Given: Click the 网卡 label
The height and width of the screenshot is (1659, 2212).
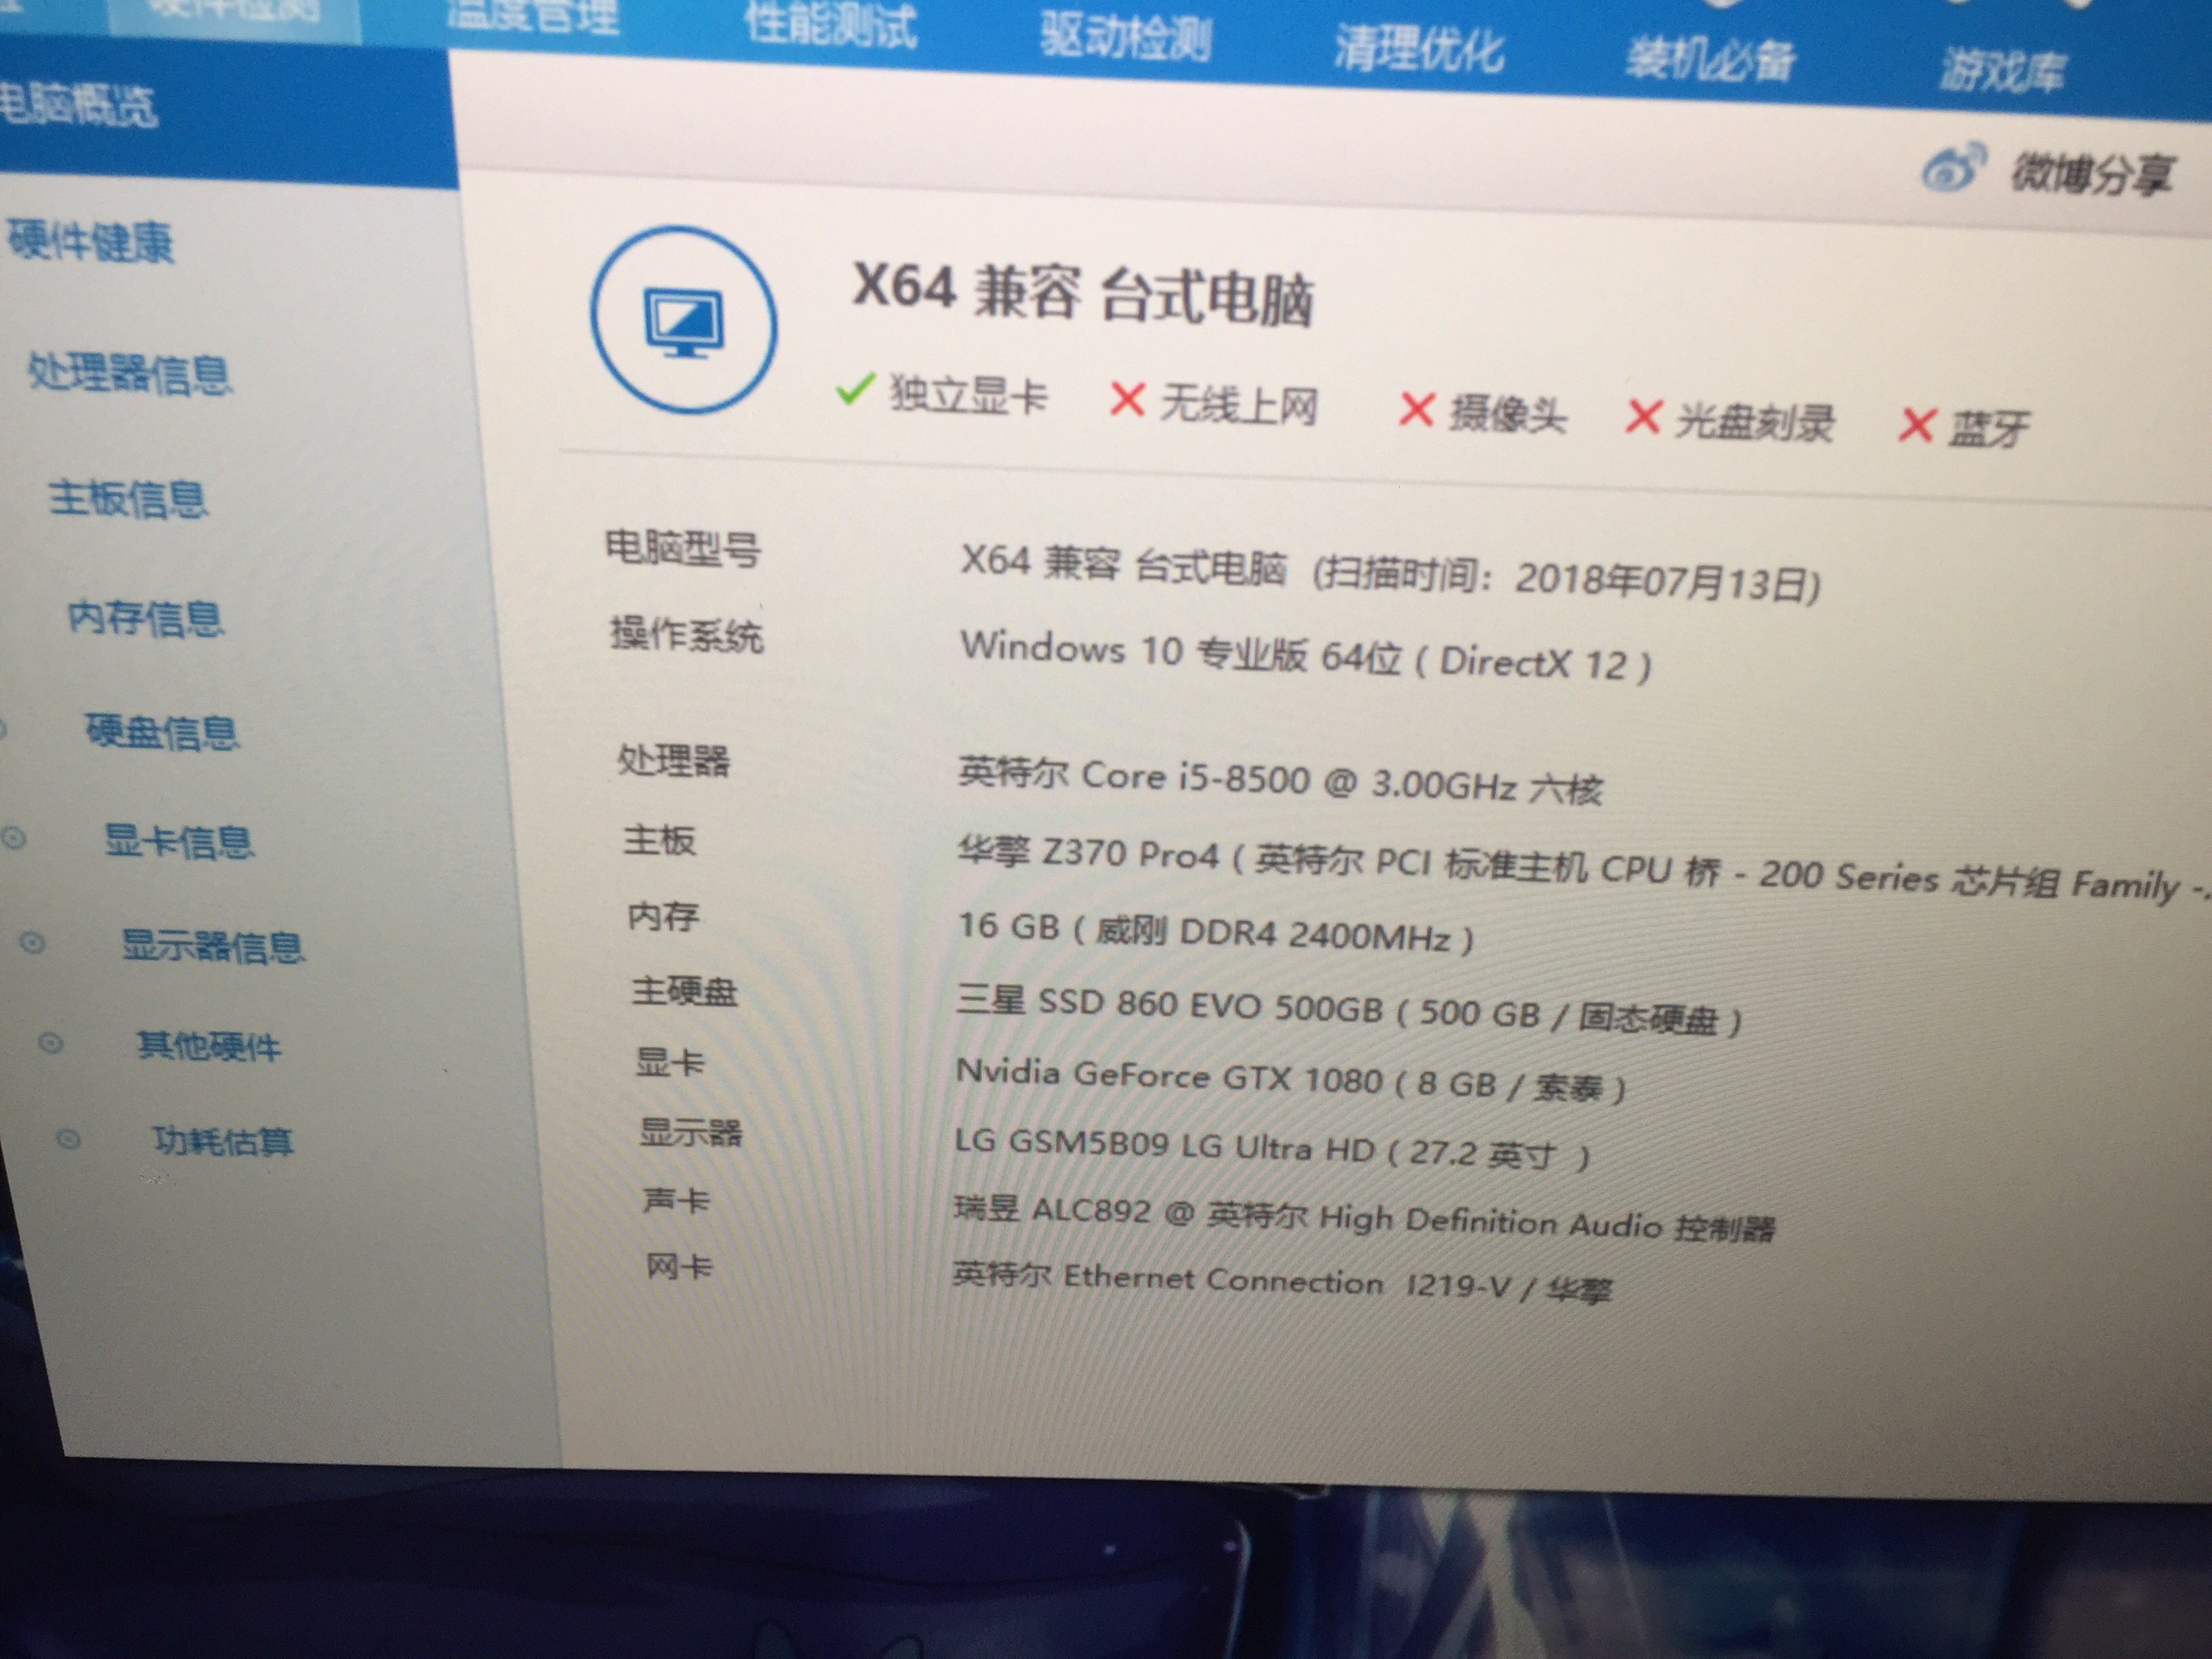Looking at the screenshot, I should [x=679, y=1267].
